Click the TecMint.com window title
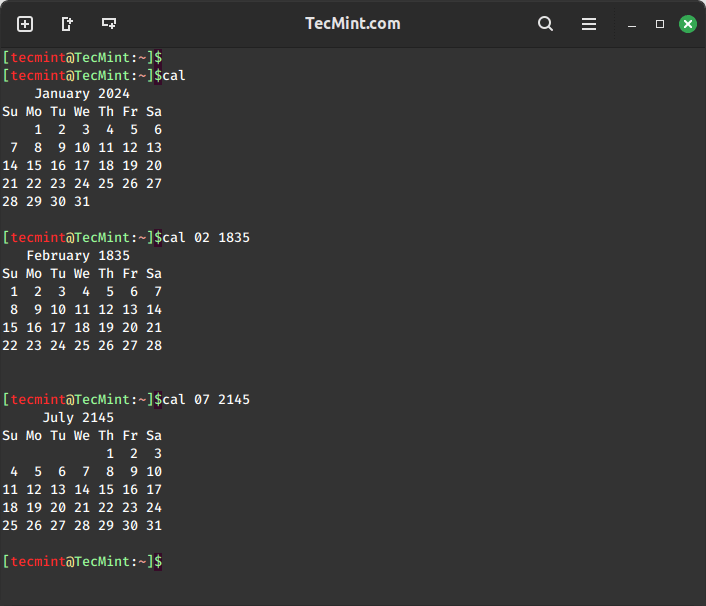 click(352, 24)
